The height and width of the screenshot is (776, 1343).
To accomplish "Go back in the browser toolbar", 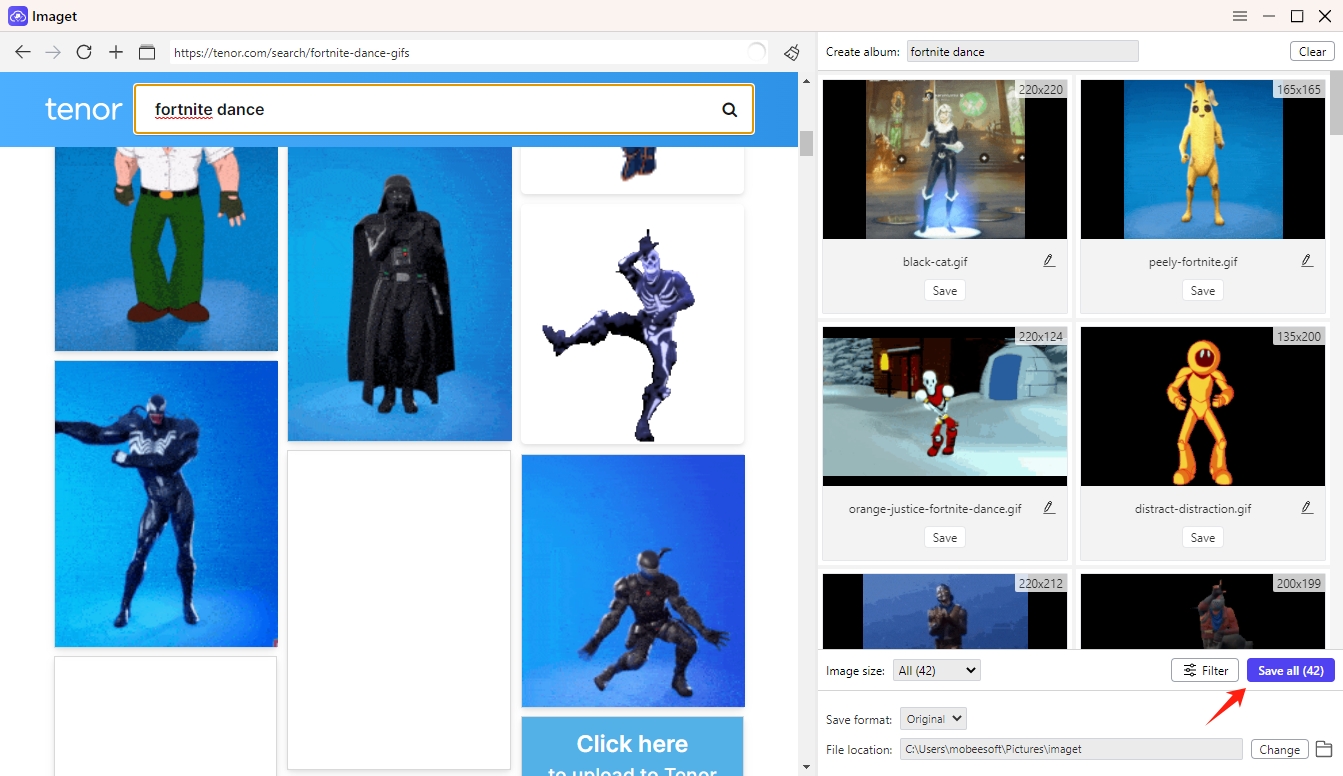I will [x=23, y=52].
